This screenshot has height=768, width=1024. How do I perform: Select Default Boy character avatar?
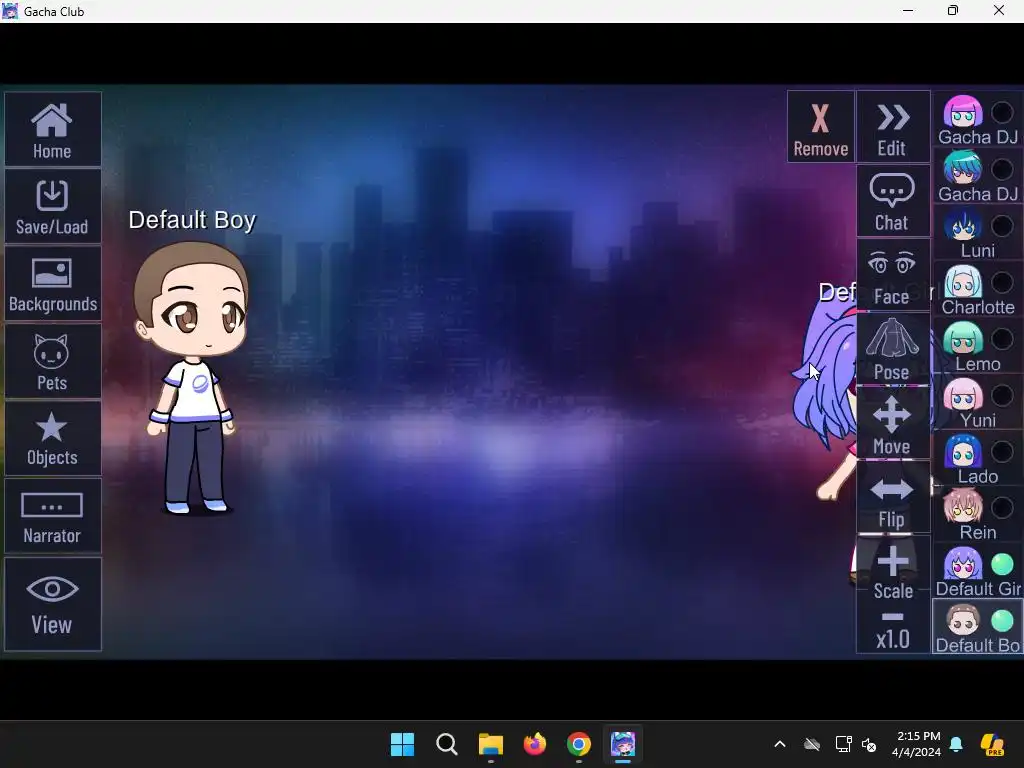[963, 620]
